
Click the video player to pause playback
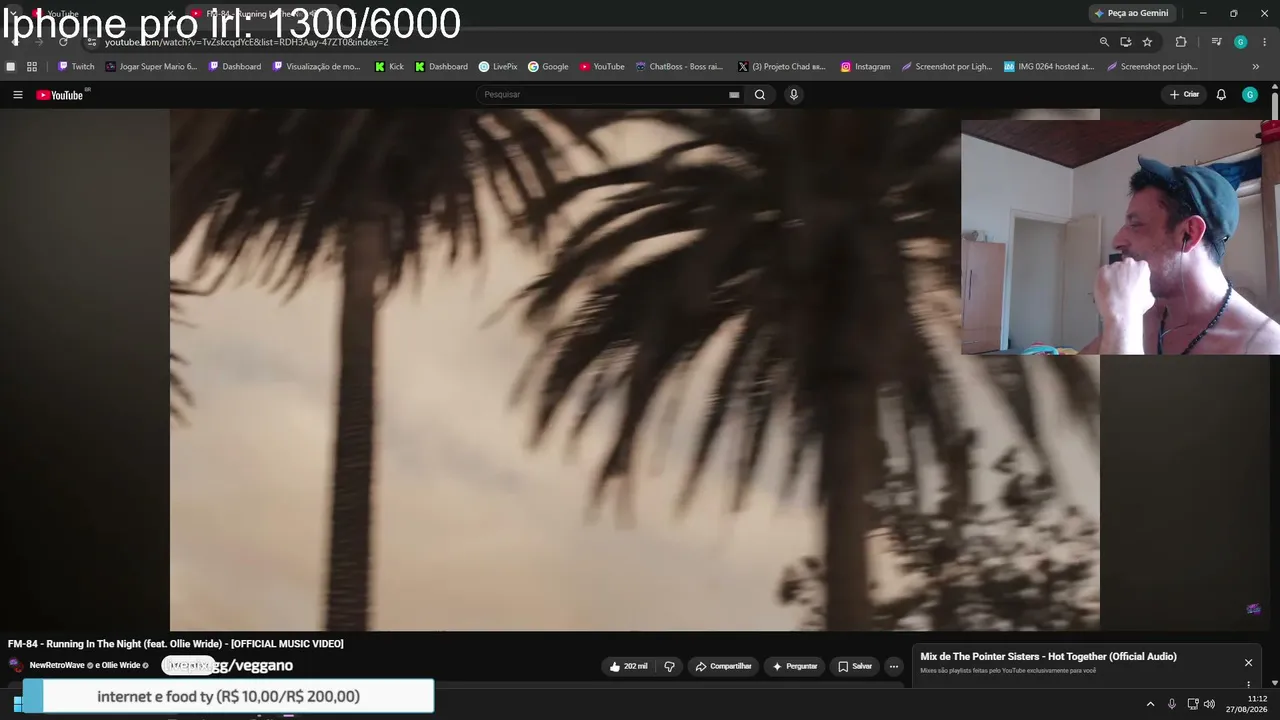coord(635,370)
